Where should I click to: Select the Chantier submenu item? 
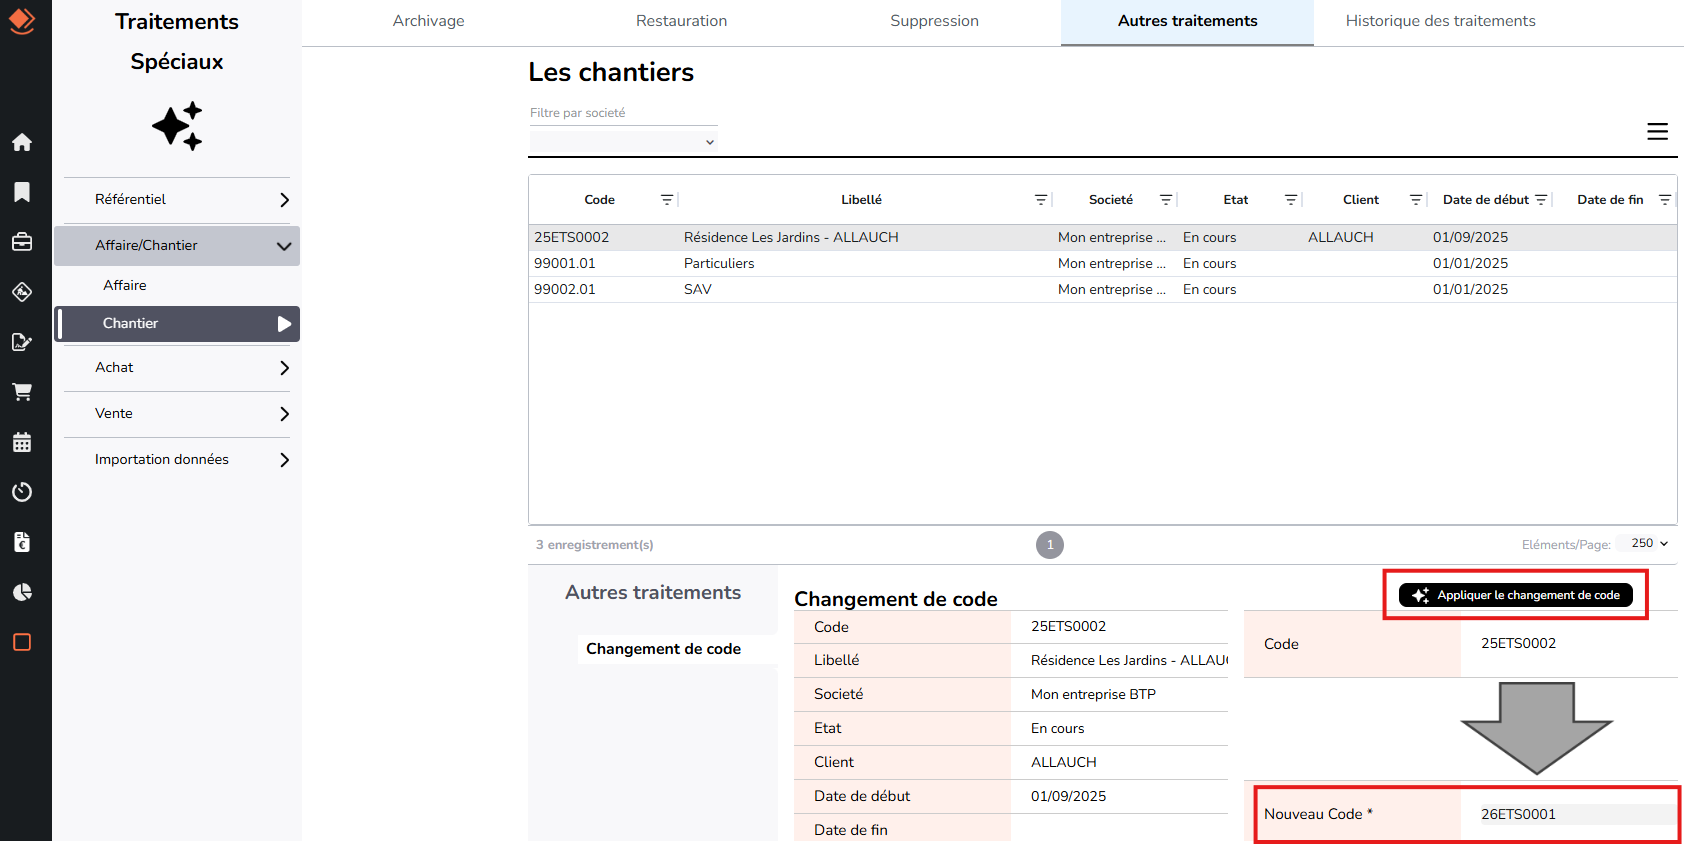[177, 324]
